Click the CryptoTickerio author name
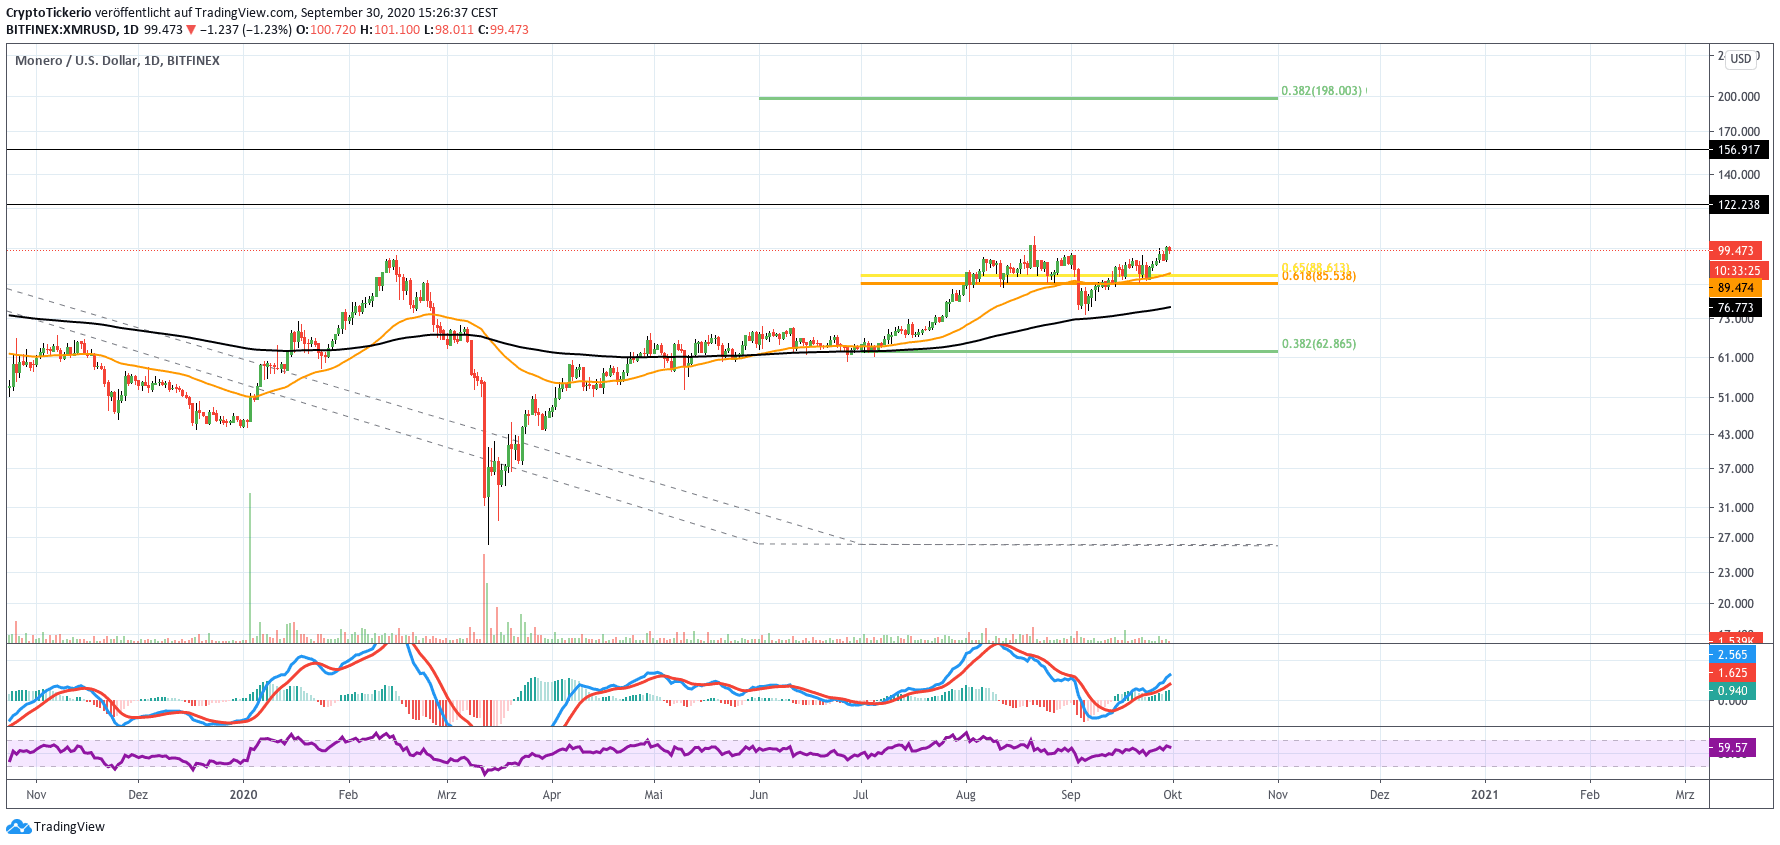 coord(48,13)
